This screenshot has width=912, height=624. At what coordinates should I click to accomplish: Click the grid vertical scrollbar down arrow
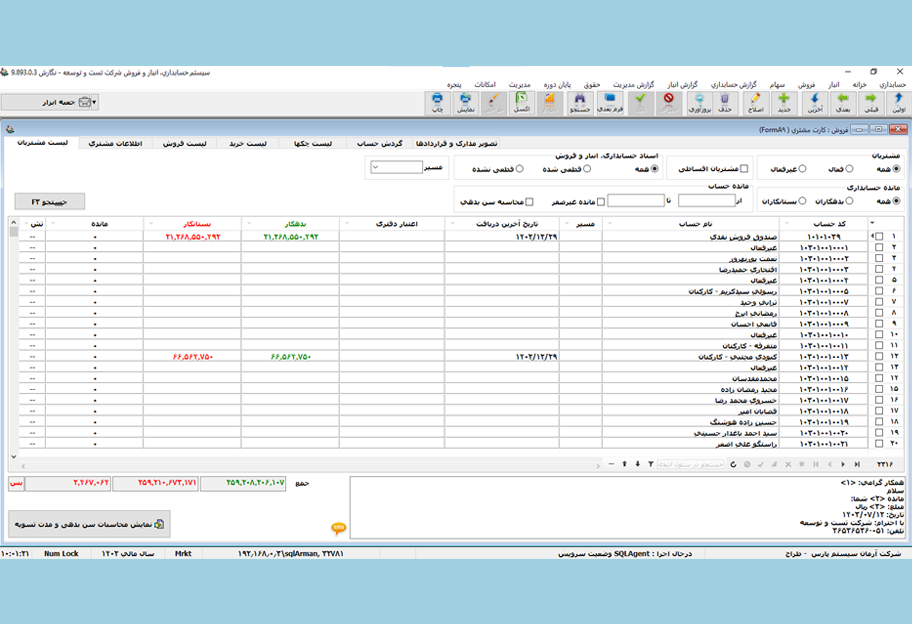tap(14, 457)
